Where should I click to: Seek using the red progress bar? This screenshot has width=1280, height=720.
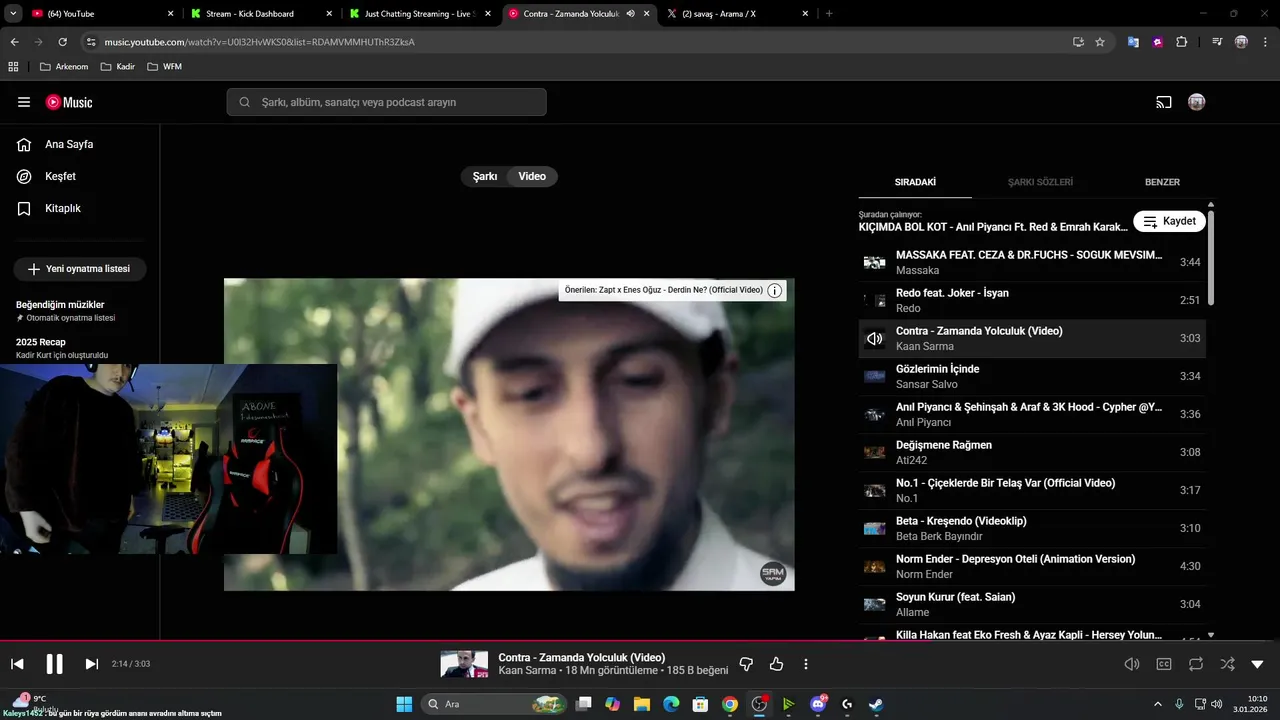point(640,641)
